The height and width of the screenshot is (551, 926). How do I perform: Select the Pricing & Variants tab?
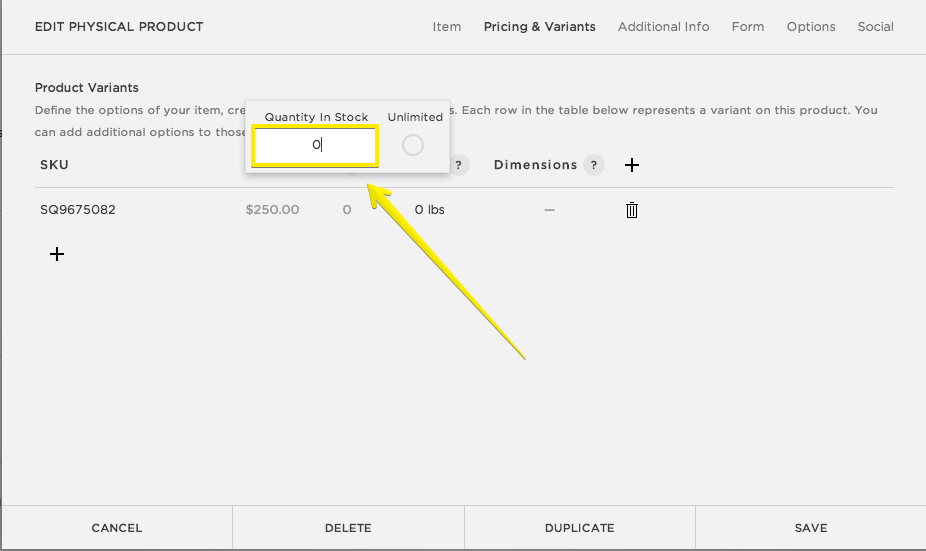point(539,27)
